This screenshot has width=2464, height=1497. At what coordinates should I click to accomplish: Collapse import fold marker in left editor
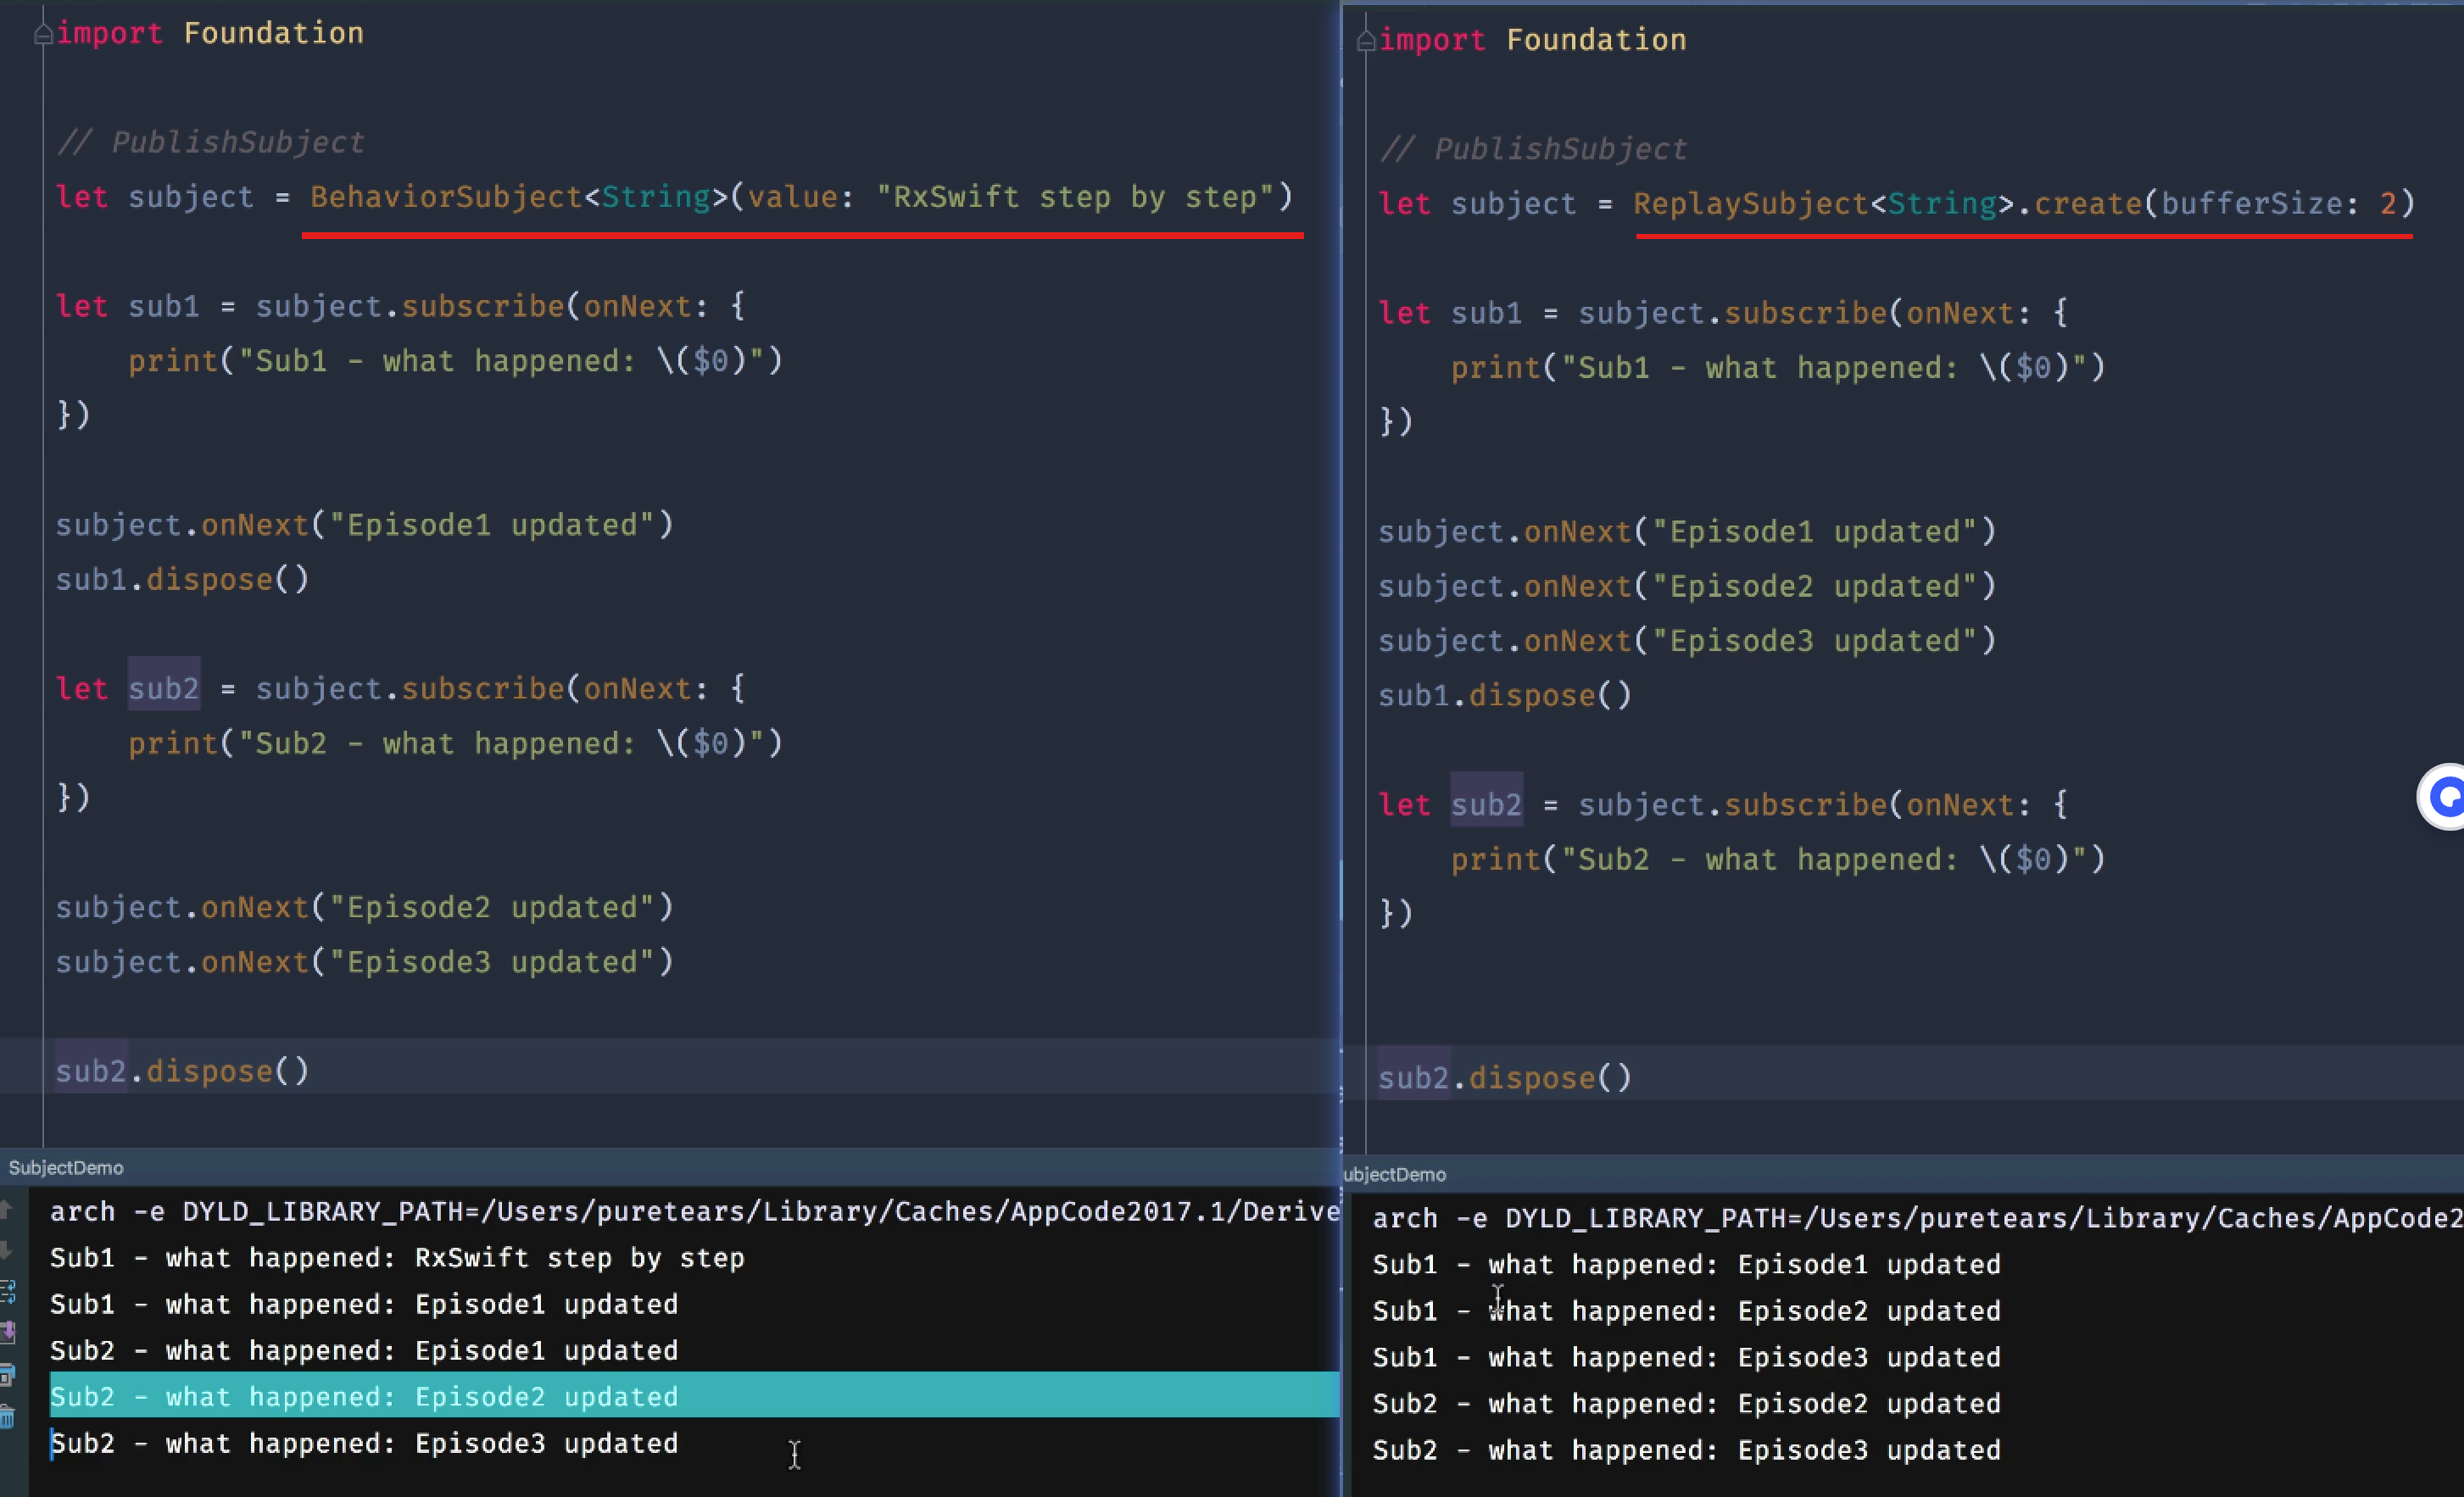[43, 35]
